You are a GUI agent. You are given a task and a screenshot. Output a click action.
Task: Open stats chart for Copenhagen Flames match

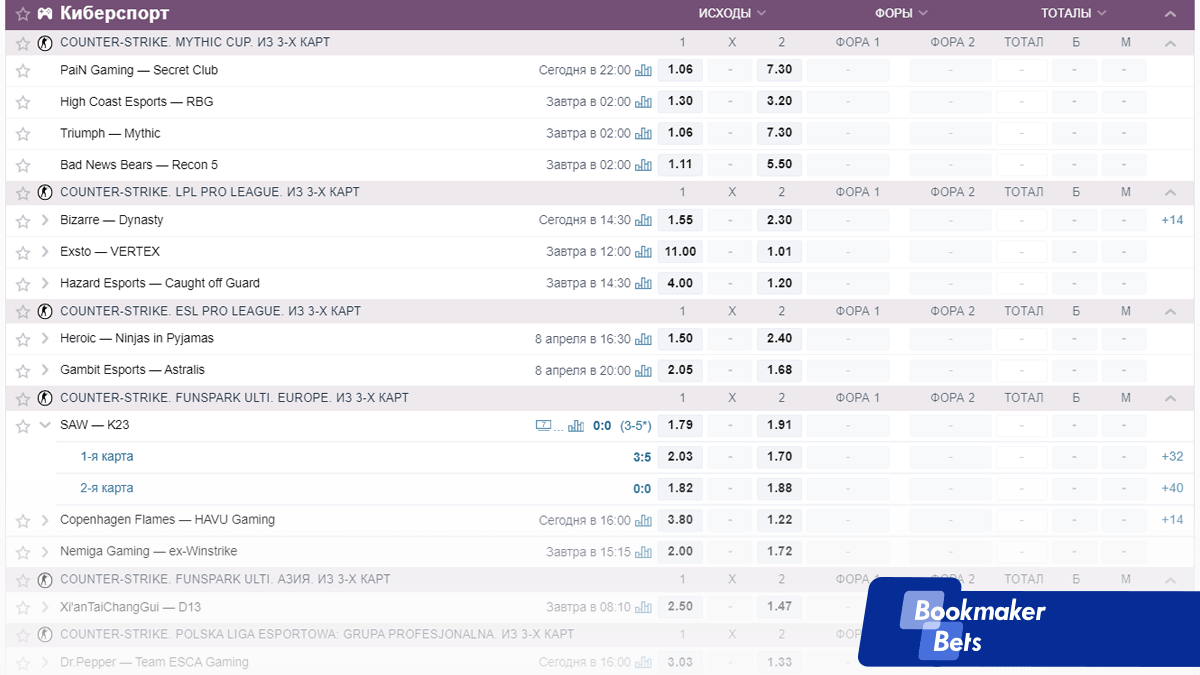pos(643,520)
